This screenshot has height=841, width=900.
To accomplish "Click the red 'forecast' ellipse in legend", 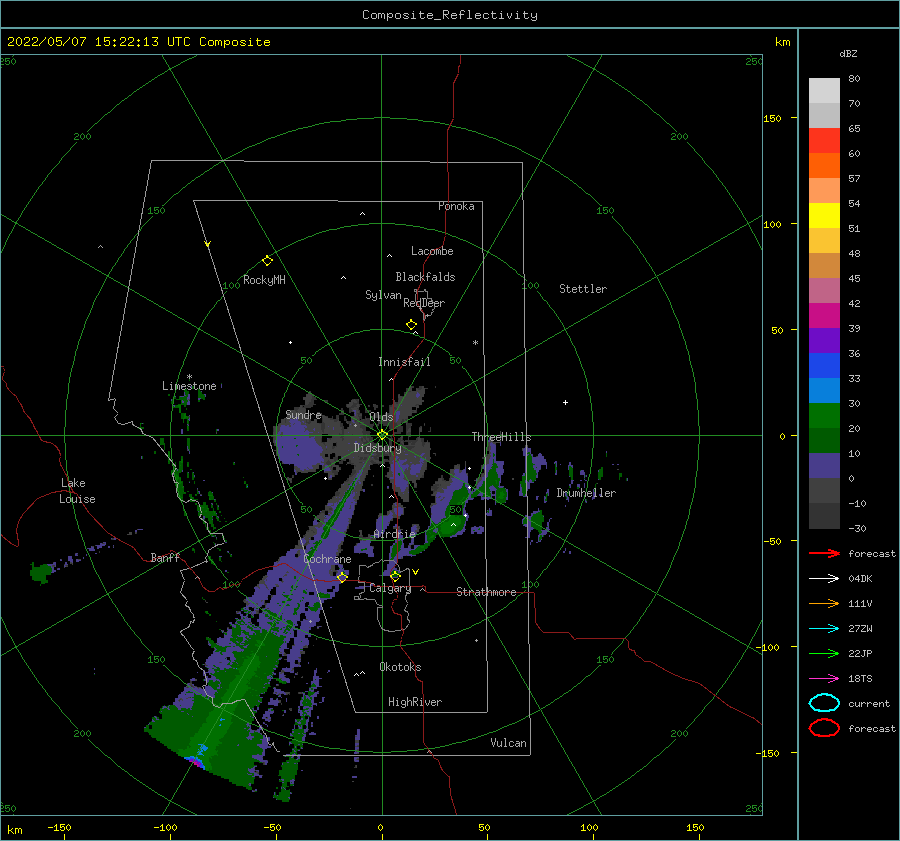I will point(824,728).
